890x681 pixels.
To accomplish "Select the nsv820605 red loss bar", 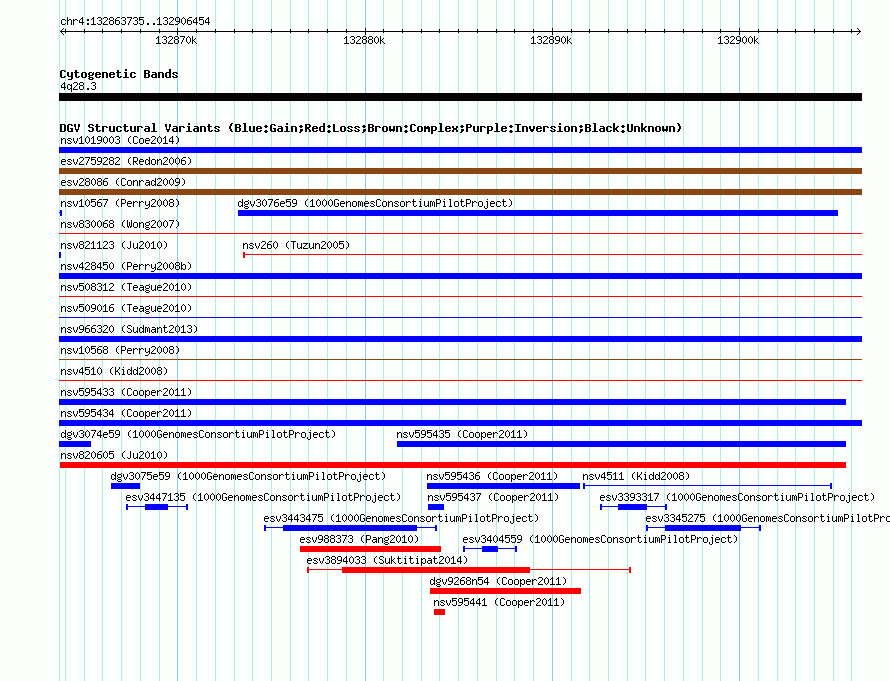I will 452,465.
